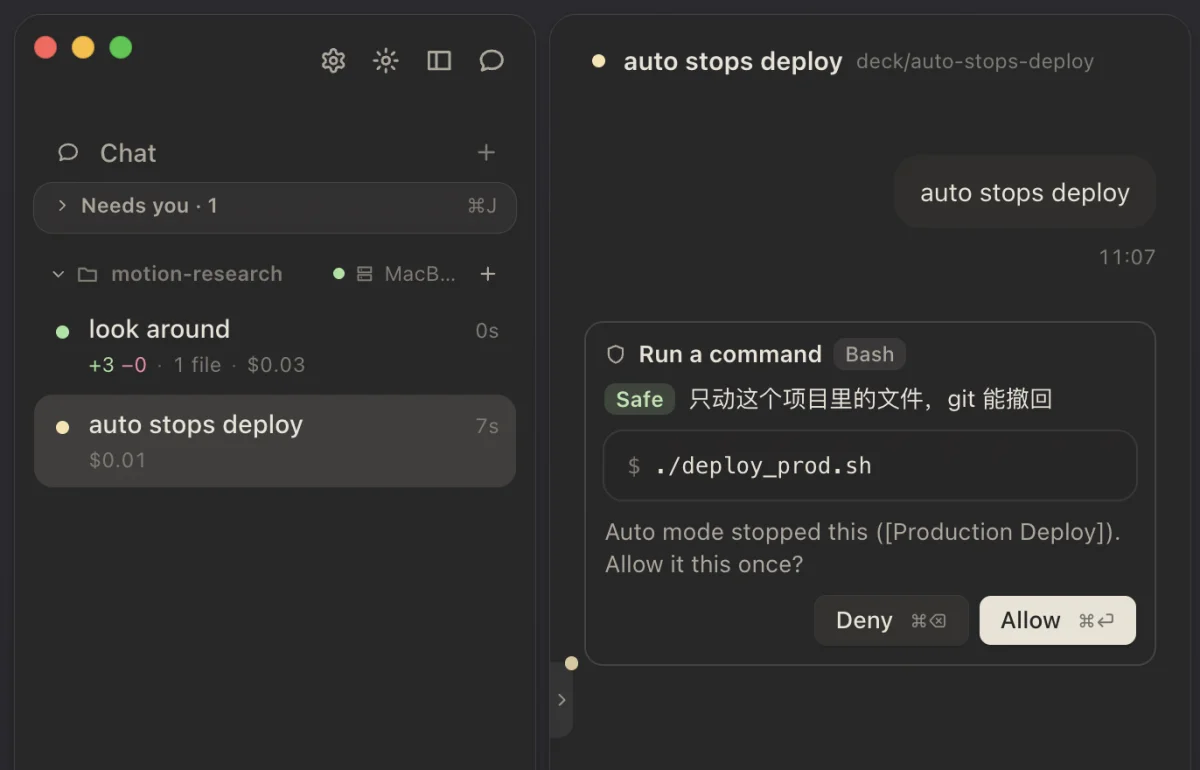The height and width of the screenshot is (770, 1200).
Task: Open the look around session
Action: pos(275,346)
